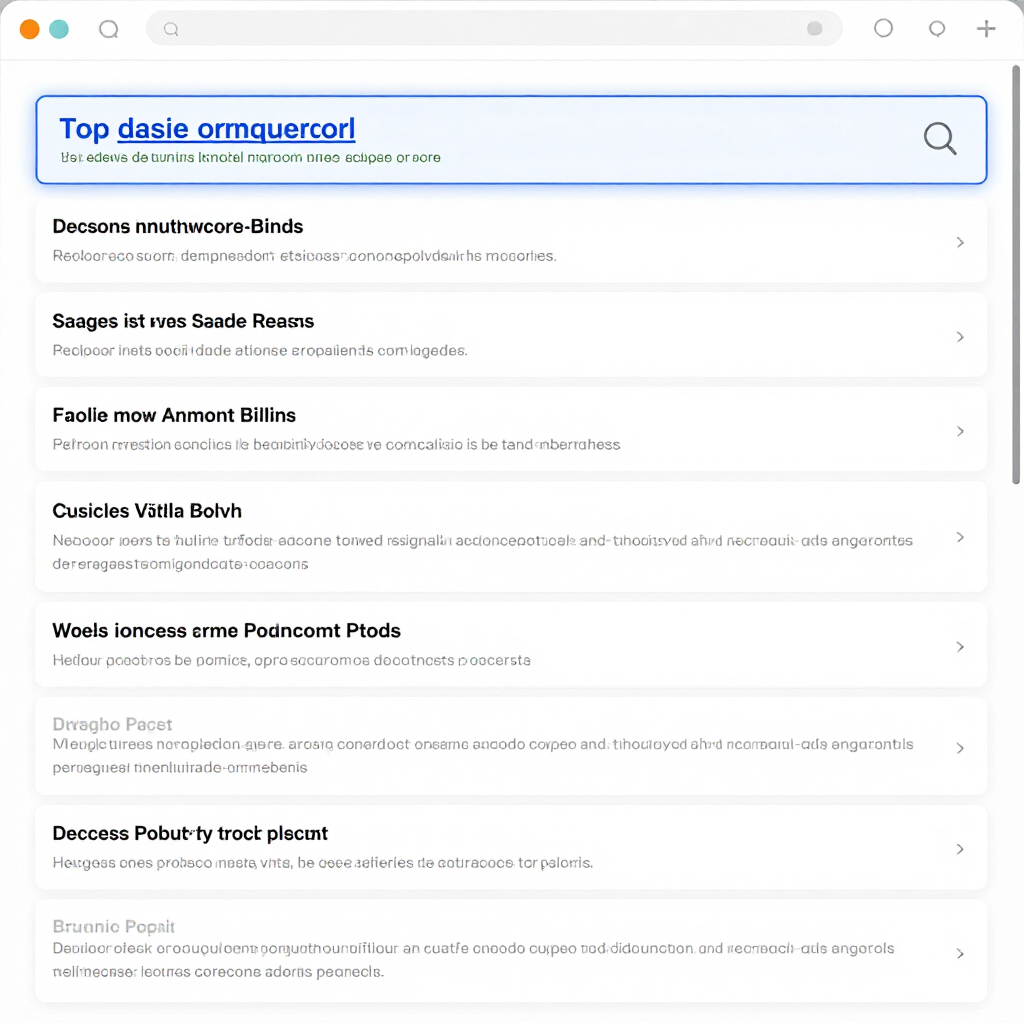Click the plus icon in the top bar
Viewport: 1024px width, 1024px height.
tap(986, 29)
